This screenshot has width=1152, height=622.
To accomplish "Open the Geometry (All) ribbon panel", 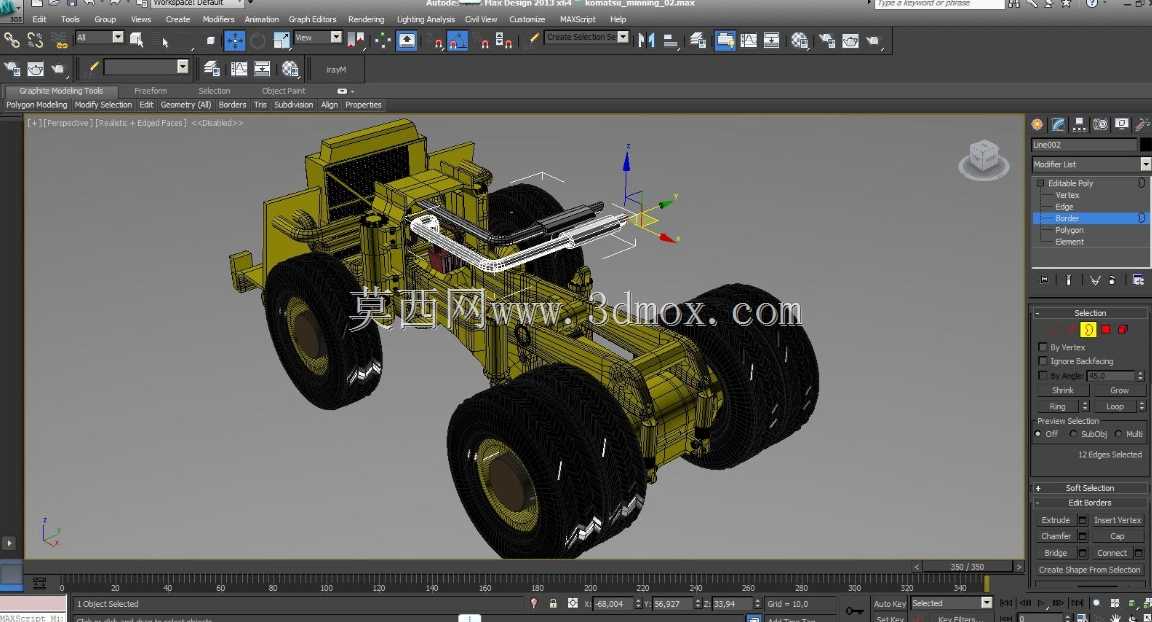I will click(186, 105).
